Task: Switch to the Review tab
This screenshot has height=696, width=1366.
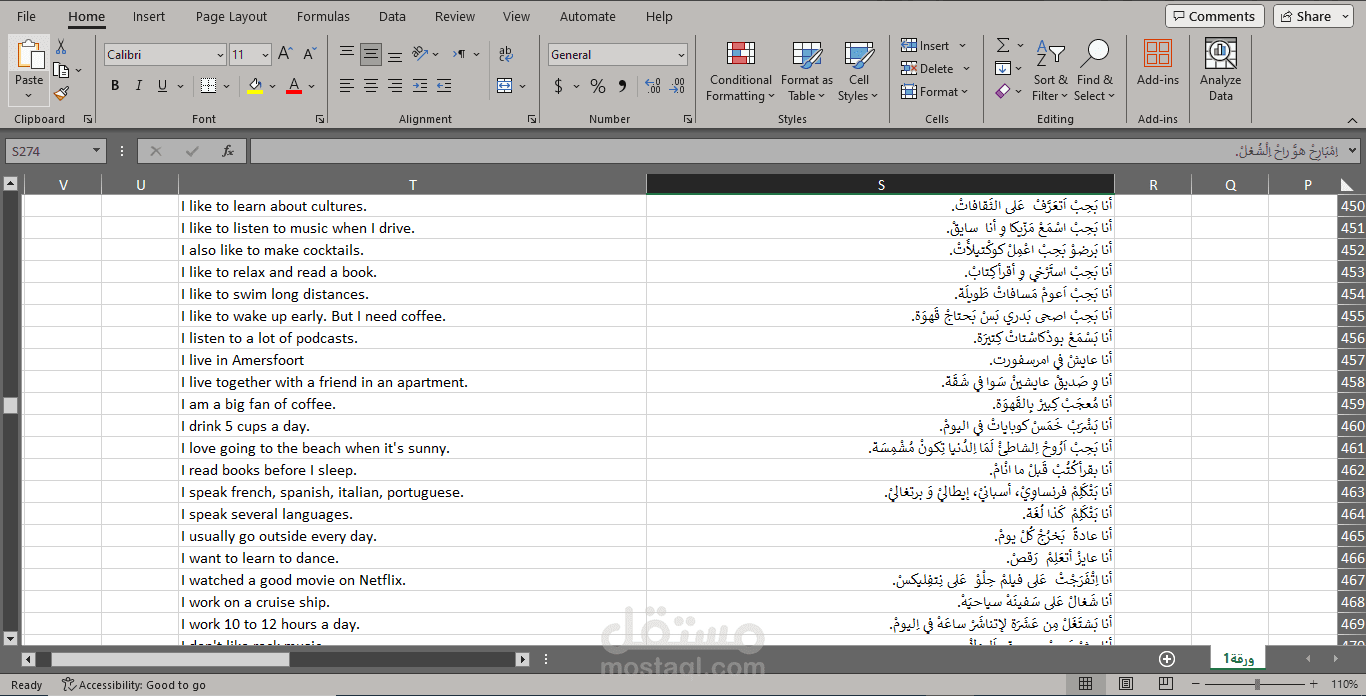Action: 455,16
